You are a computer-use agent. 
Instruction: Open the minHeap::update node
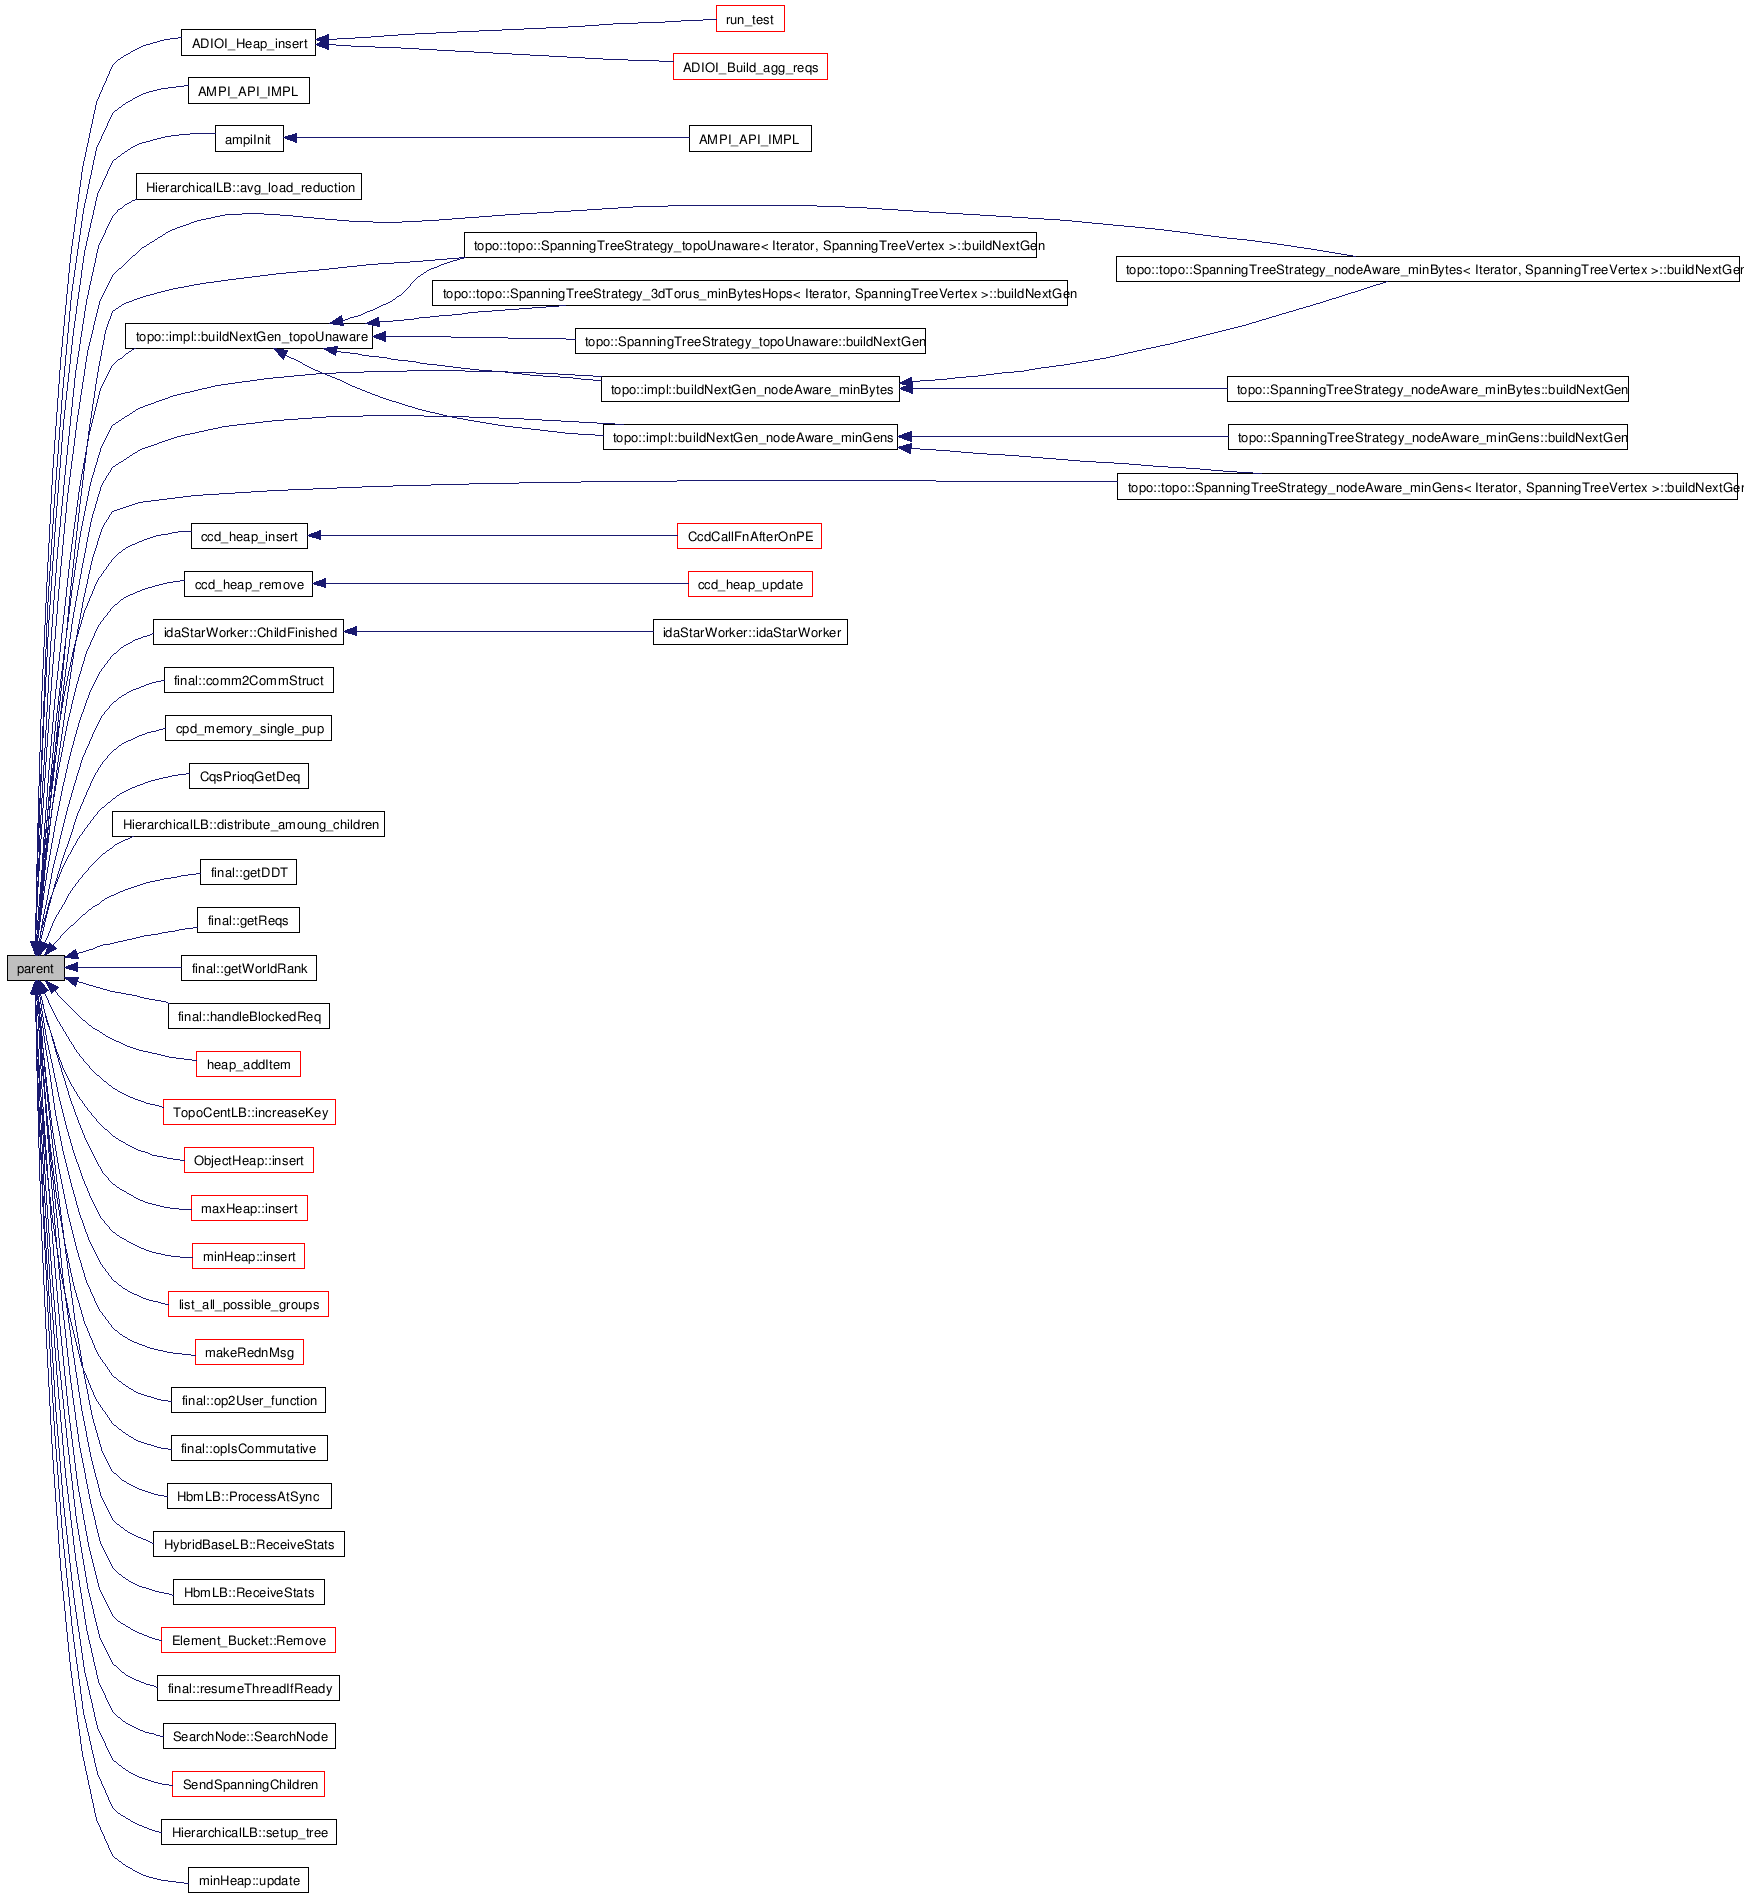pos(249,1880)
